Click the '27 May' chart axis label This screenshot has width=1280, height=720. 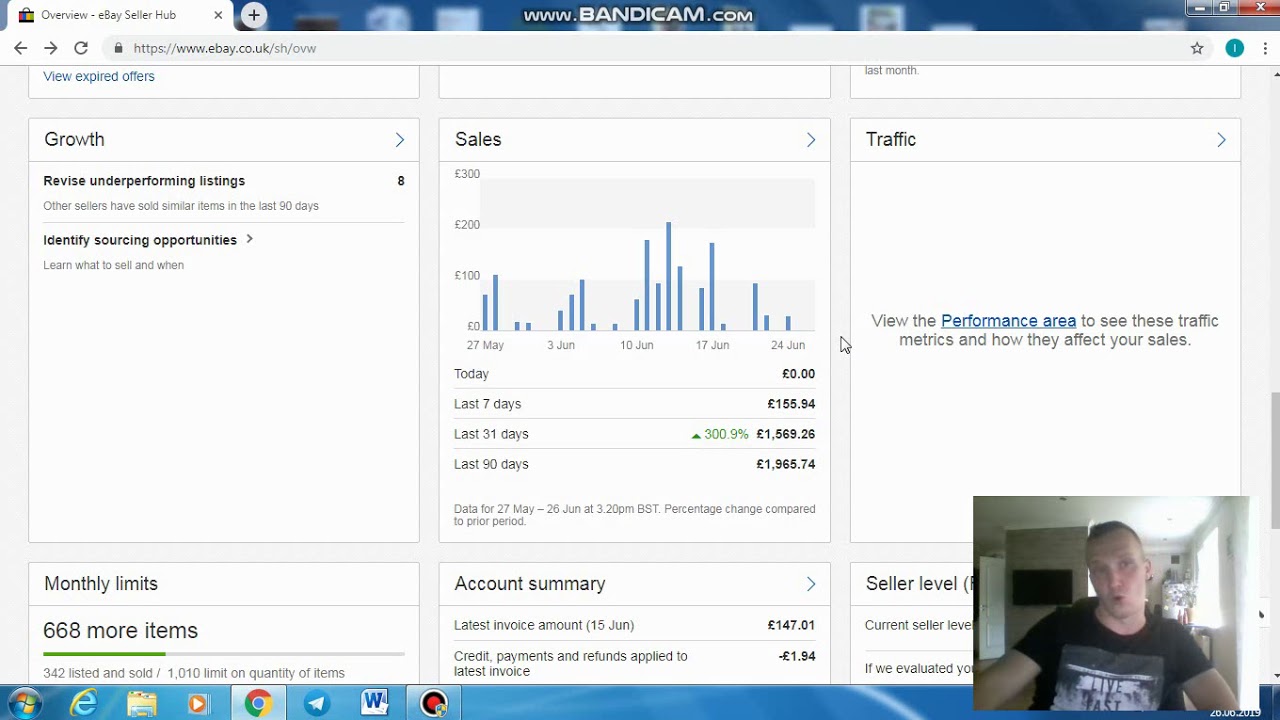point(485,345)
